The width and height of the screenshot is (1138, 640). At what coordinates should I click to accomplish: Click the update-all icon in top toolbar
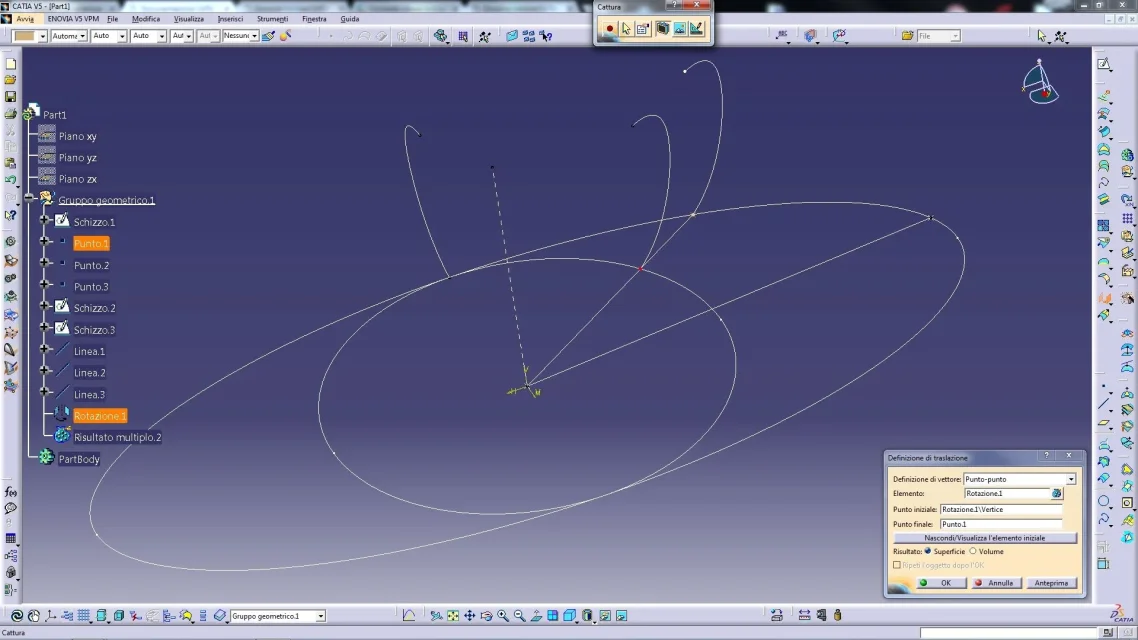coord(440,36)
